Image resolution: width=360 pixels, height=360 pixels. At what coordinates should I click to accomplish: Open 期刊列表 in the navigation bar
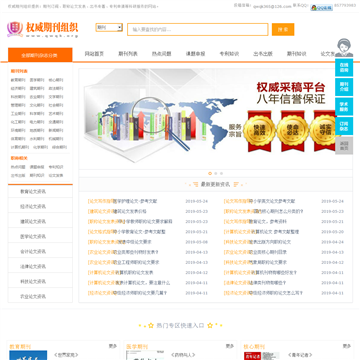click(128, 54)
